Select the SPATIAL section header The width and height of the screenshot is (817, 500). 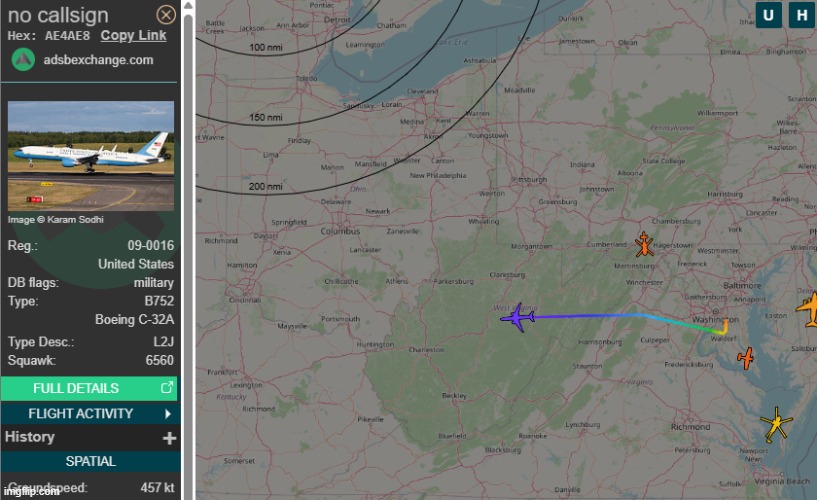pos(91,461)
